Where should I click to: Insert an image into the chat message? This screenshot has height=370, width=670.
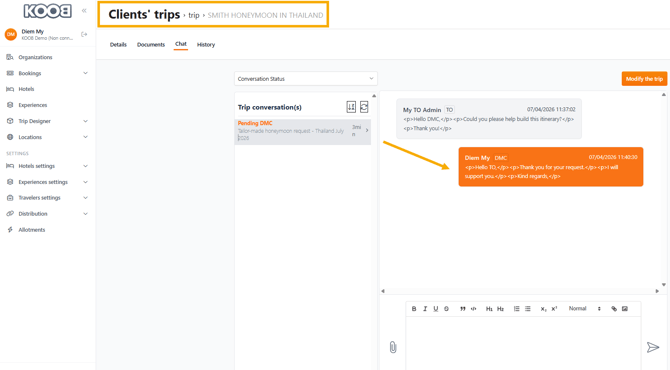coord(625,308)
